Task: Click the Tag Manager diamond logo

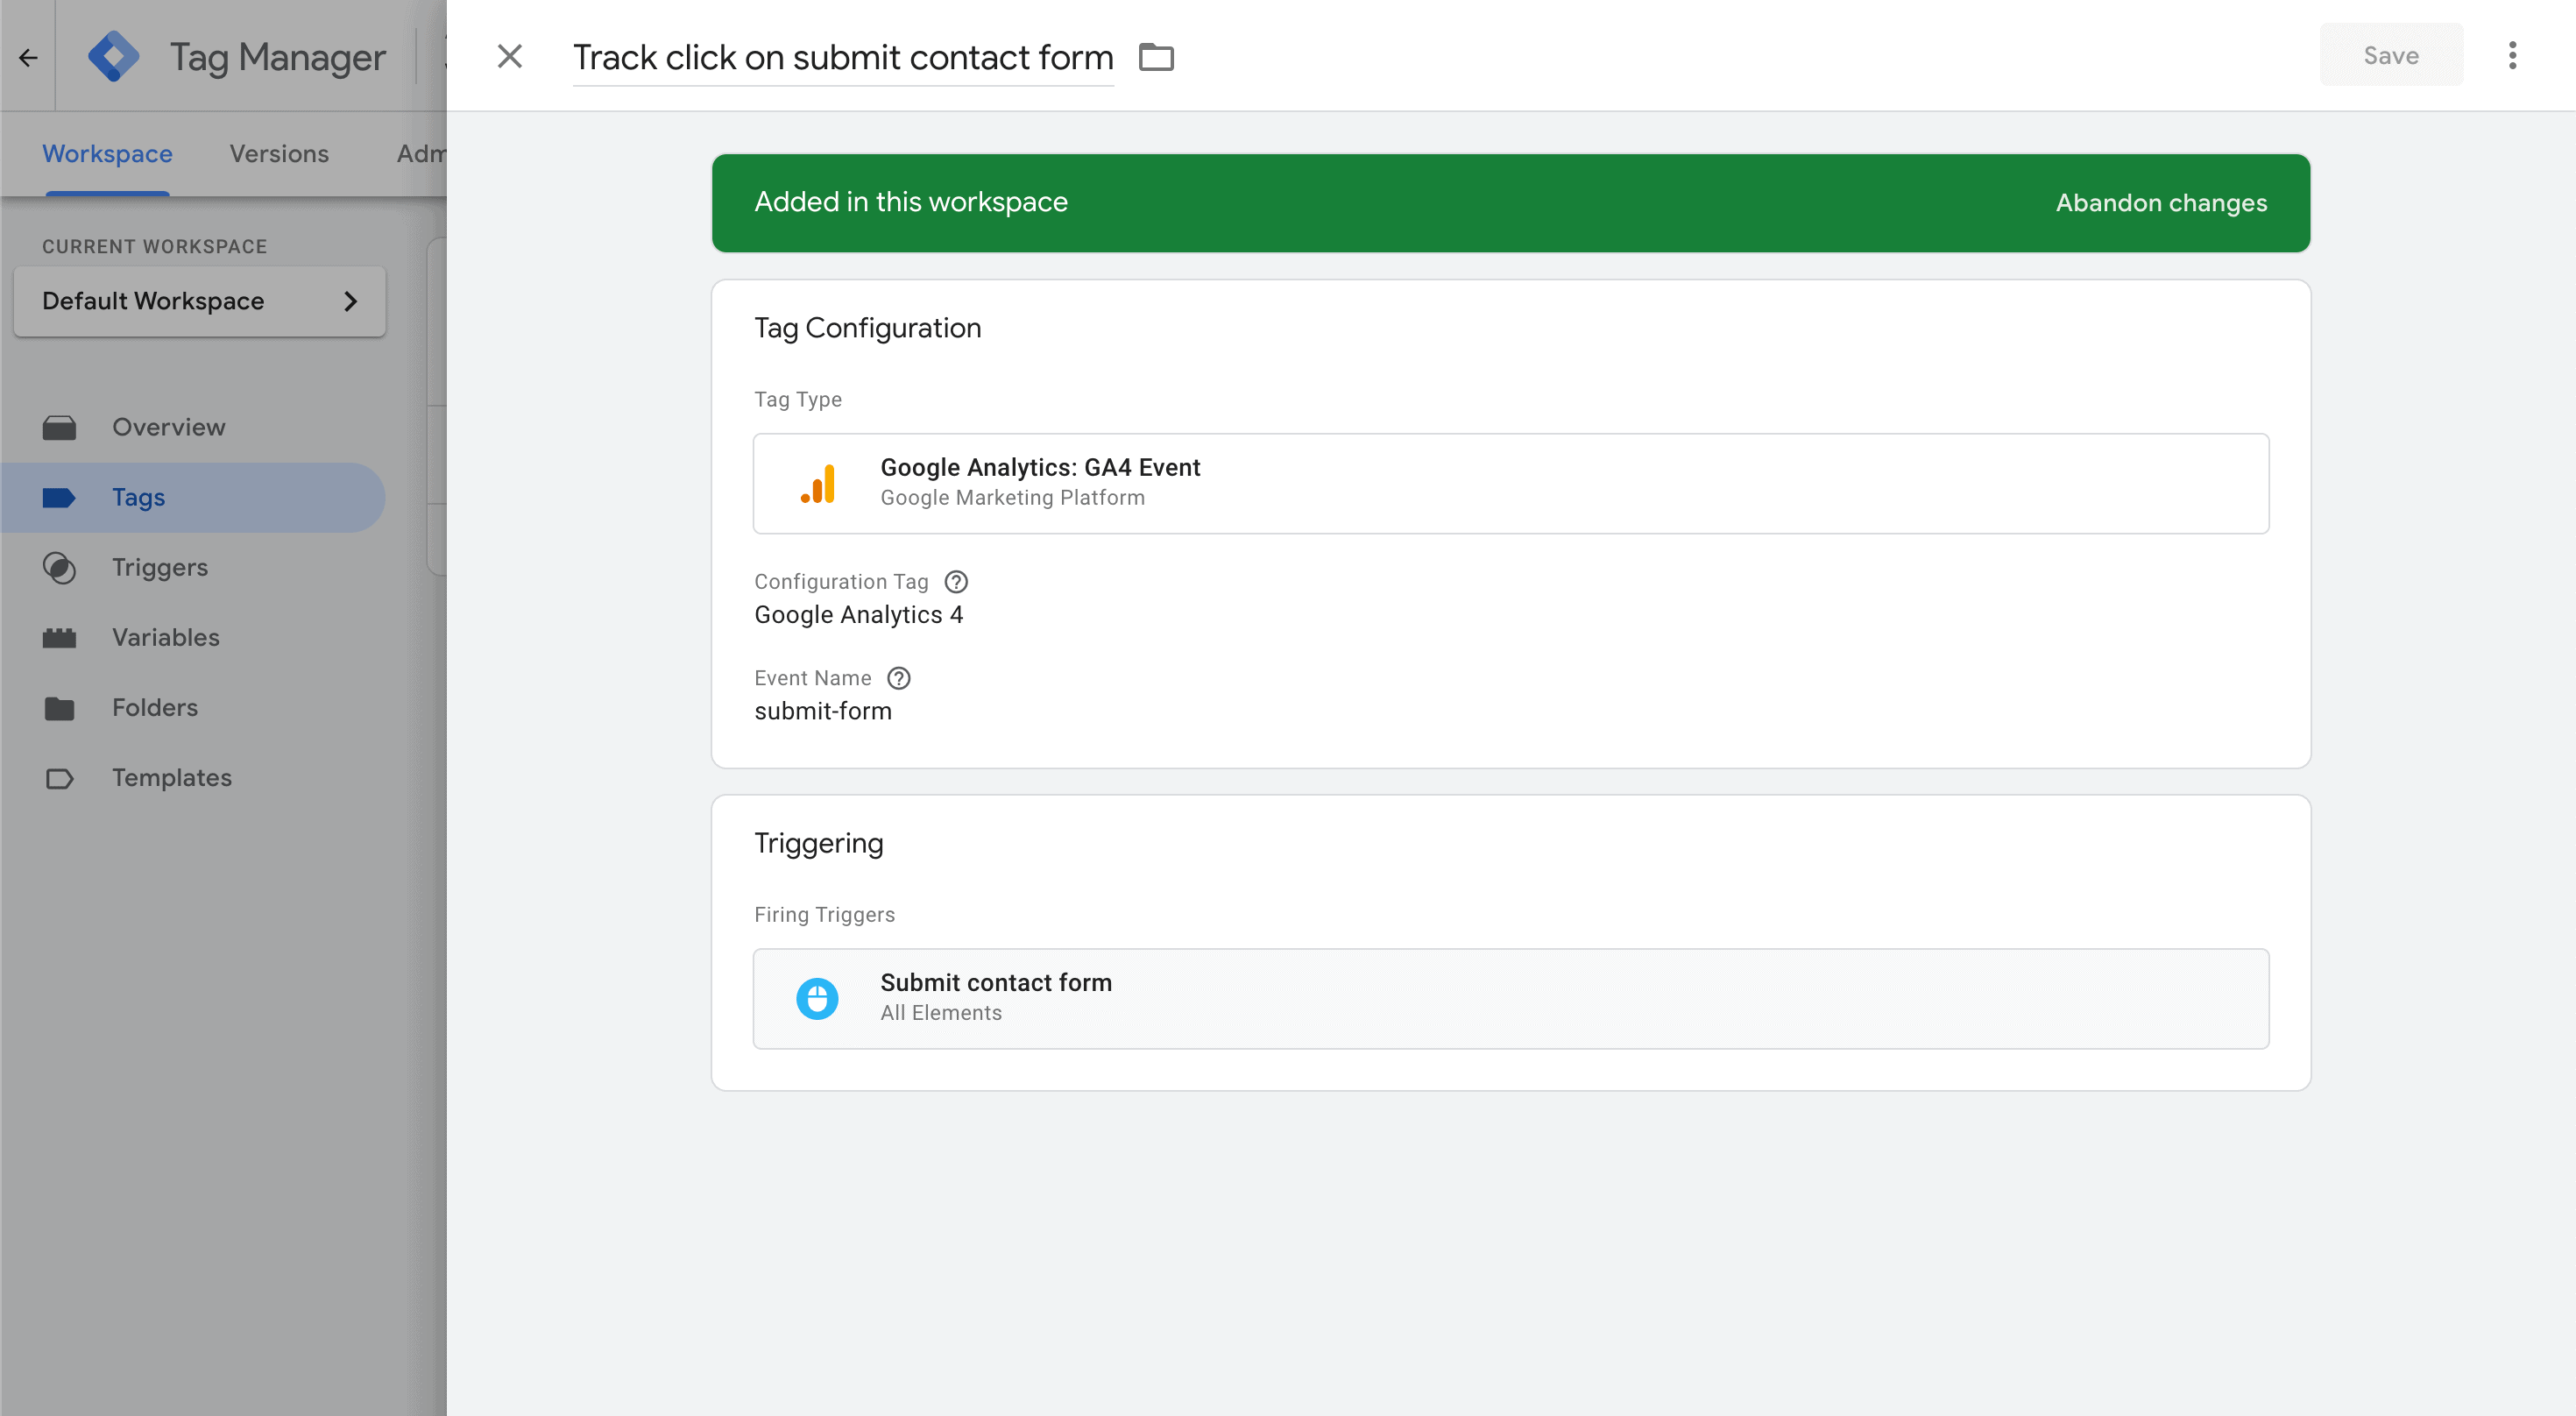Action: (x=113, y=57)
